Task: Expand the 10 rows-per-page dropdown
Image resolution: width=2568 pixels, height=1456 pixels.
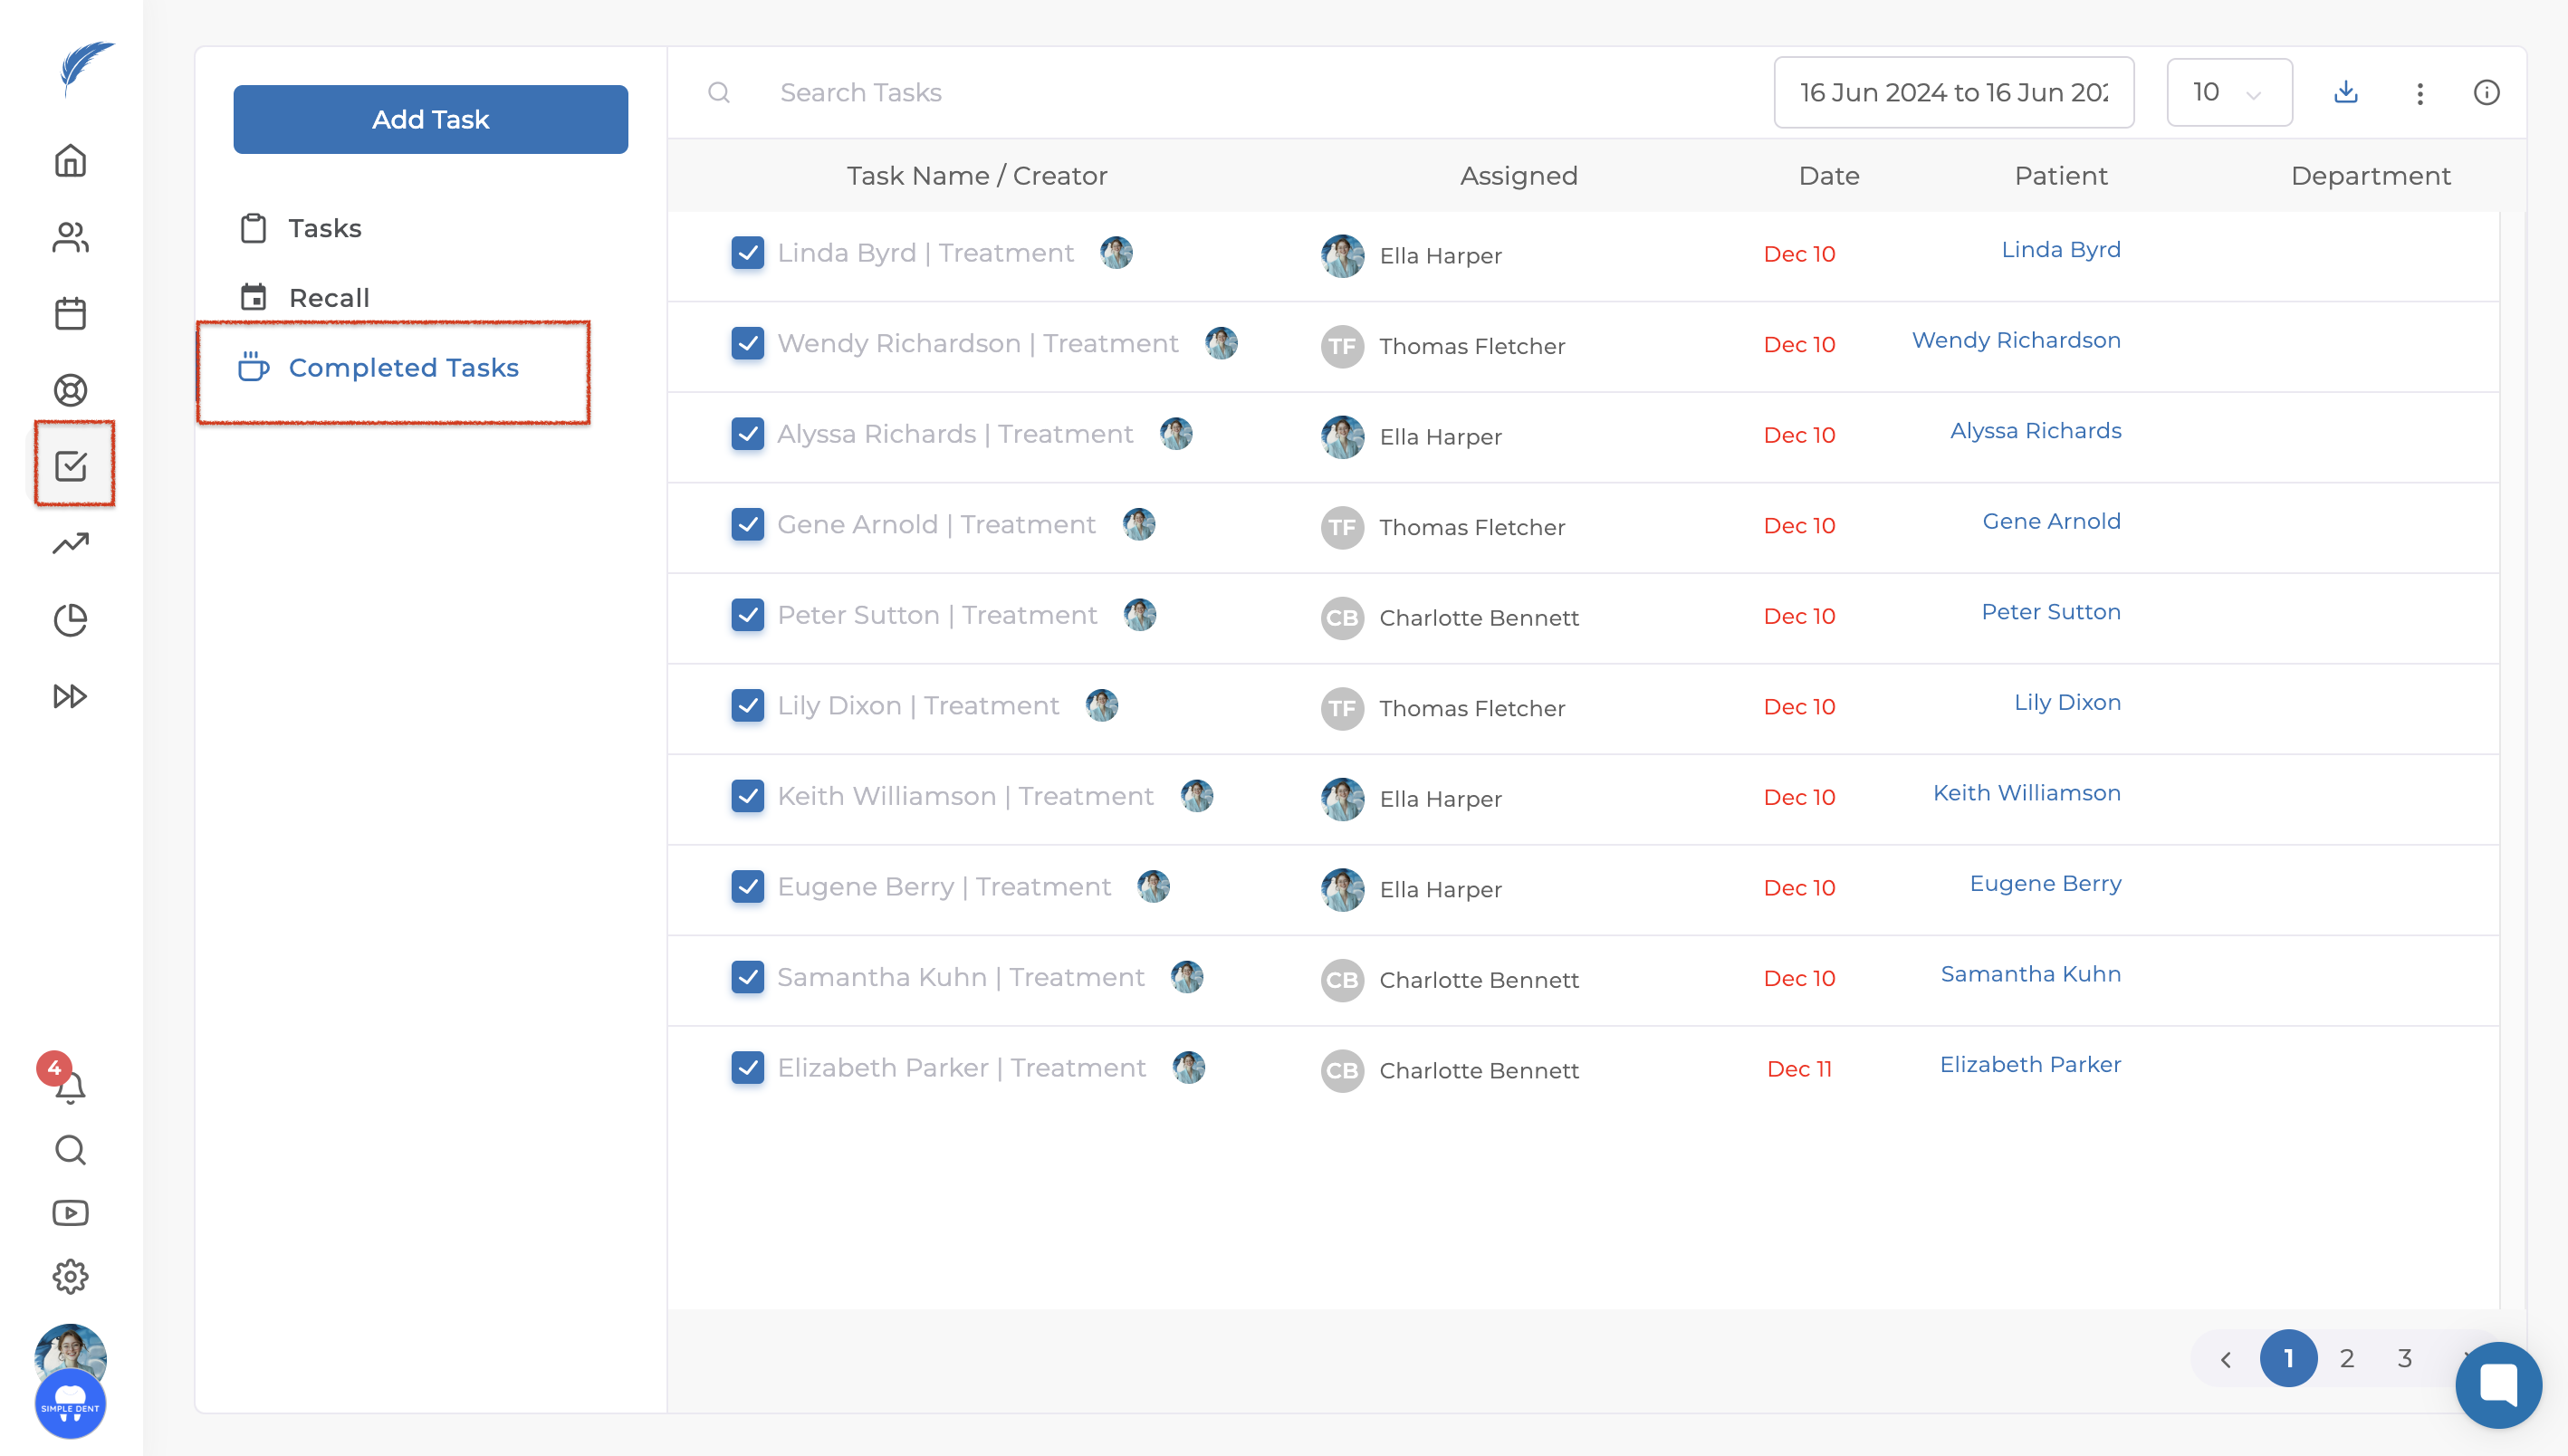Action: pyautogui.click(x=2229, y=93)
